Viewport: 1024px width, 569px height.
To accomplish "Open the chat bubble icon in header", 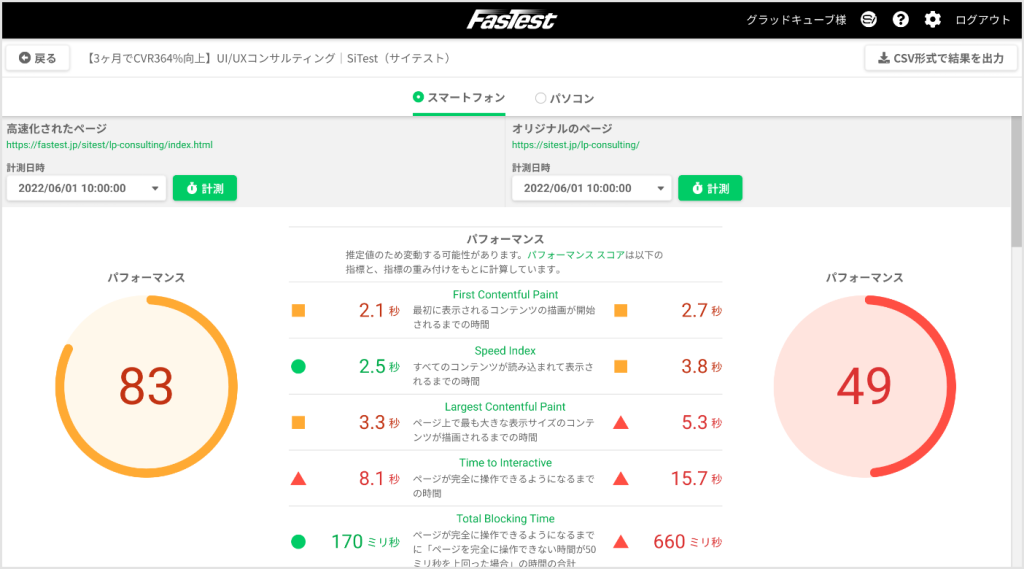I will [869, 20].
